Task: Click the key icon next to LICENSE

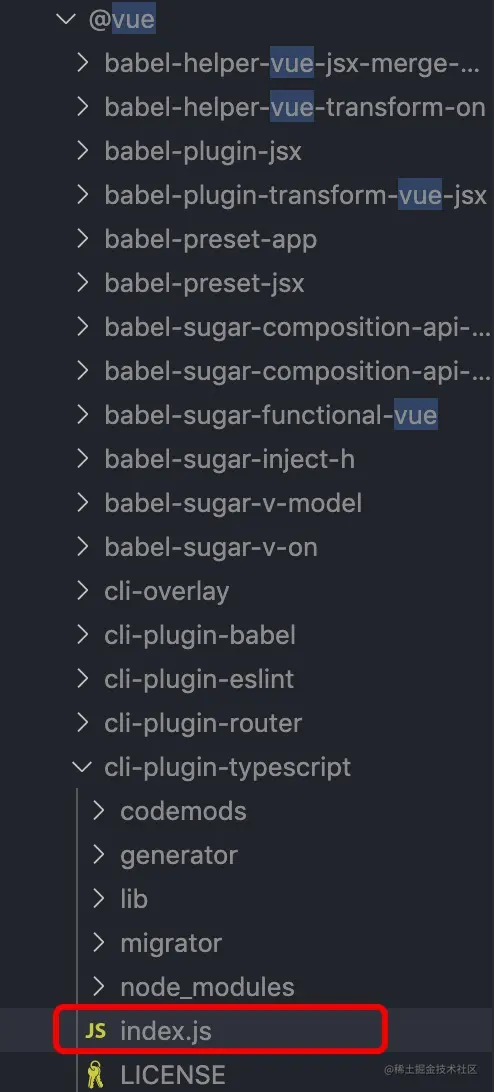Action: pyautogui.click(x=95, y=1075)
